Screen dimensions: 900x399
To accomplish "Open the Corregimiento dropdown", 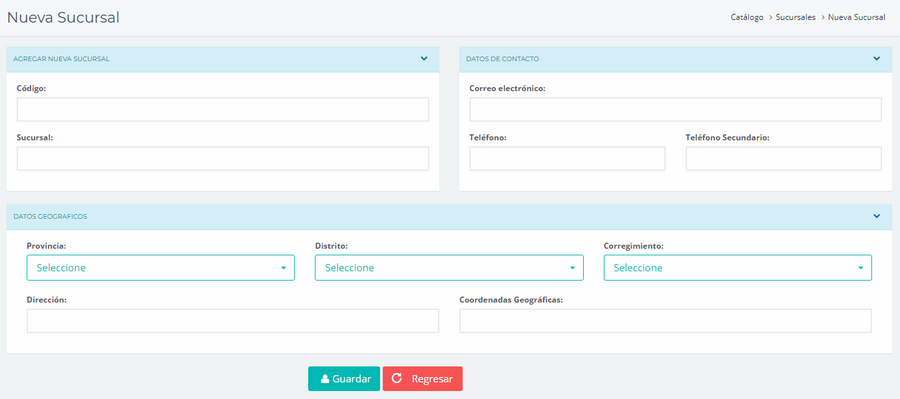I will click(738, 268).
